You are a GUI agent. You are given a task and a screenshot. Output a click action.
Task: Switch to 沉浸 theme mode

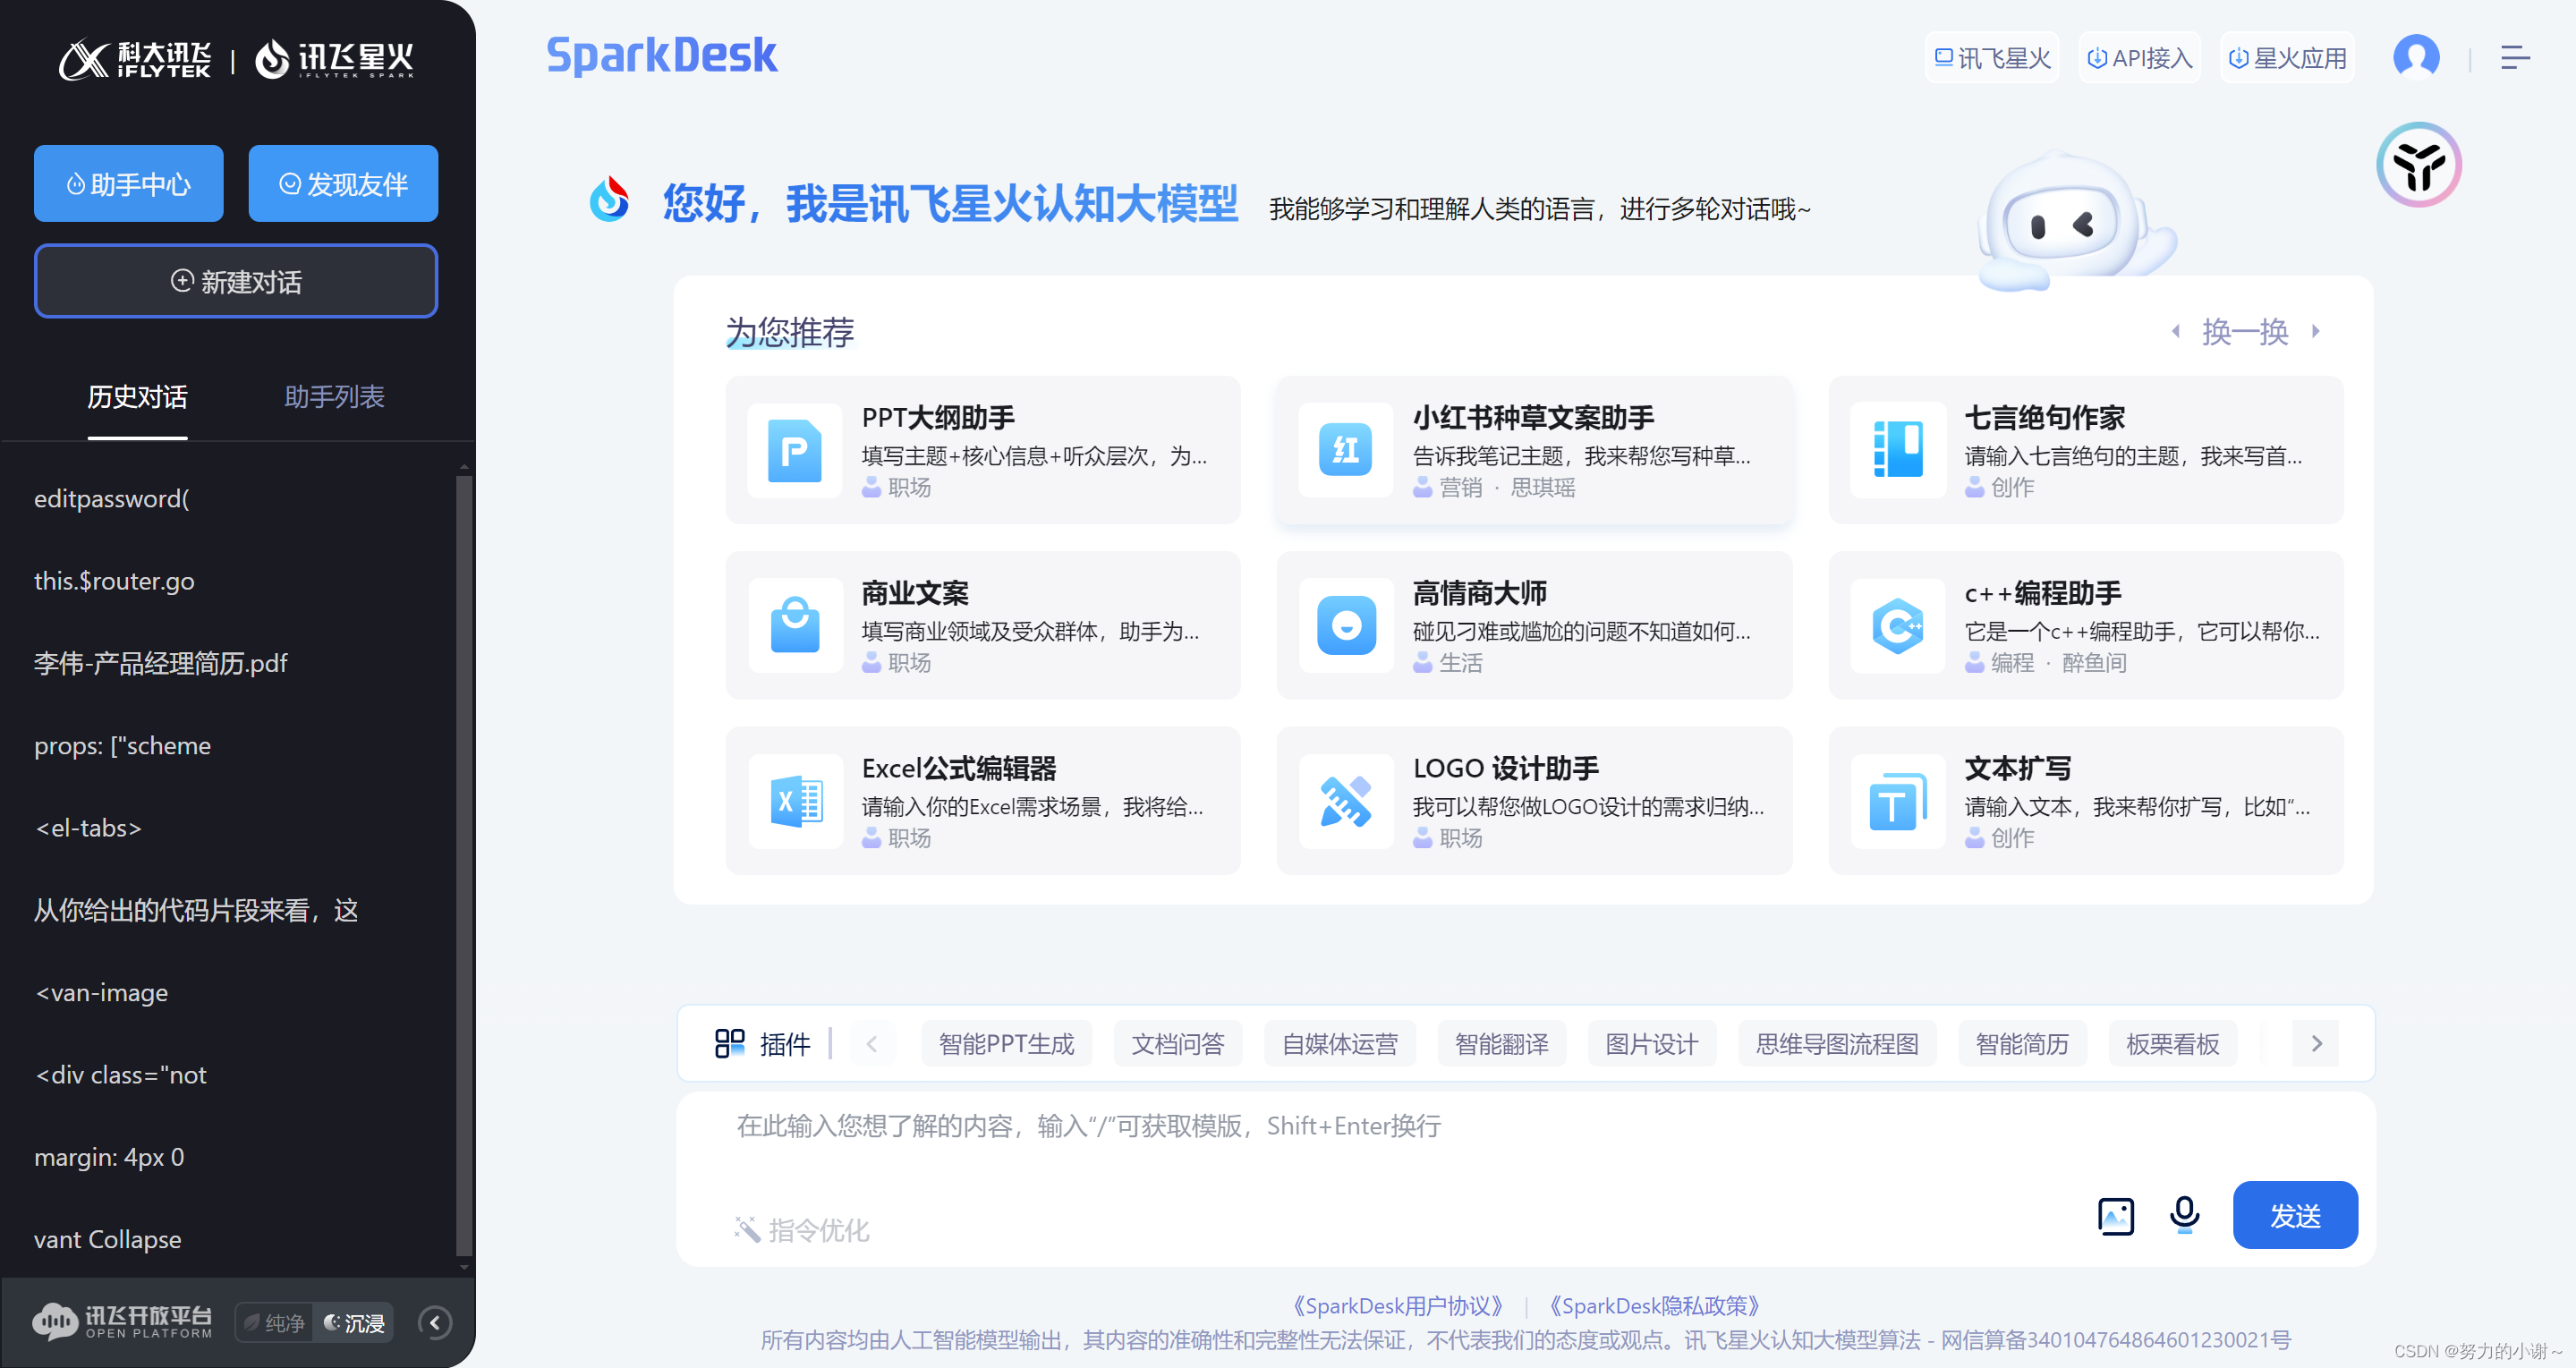[355, 1323]
